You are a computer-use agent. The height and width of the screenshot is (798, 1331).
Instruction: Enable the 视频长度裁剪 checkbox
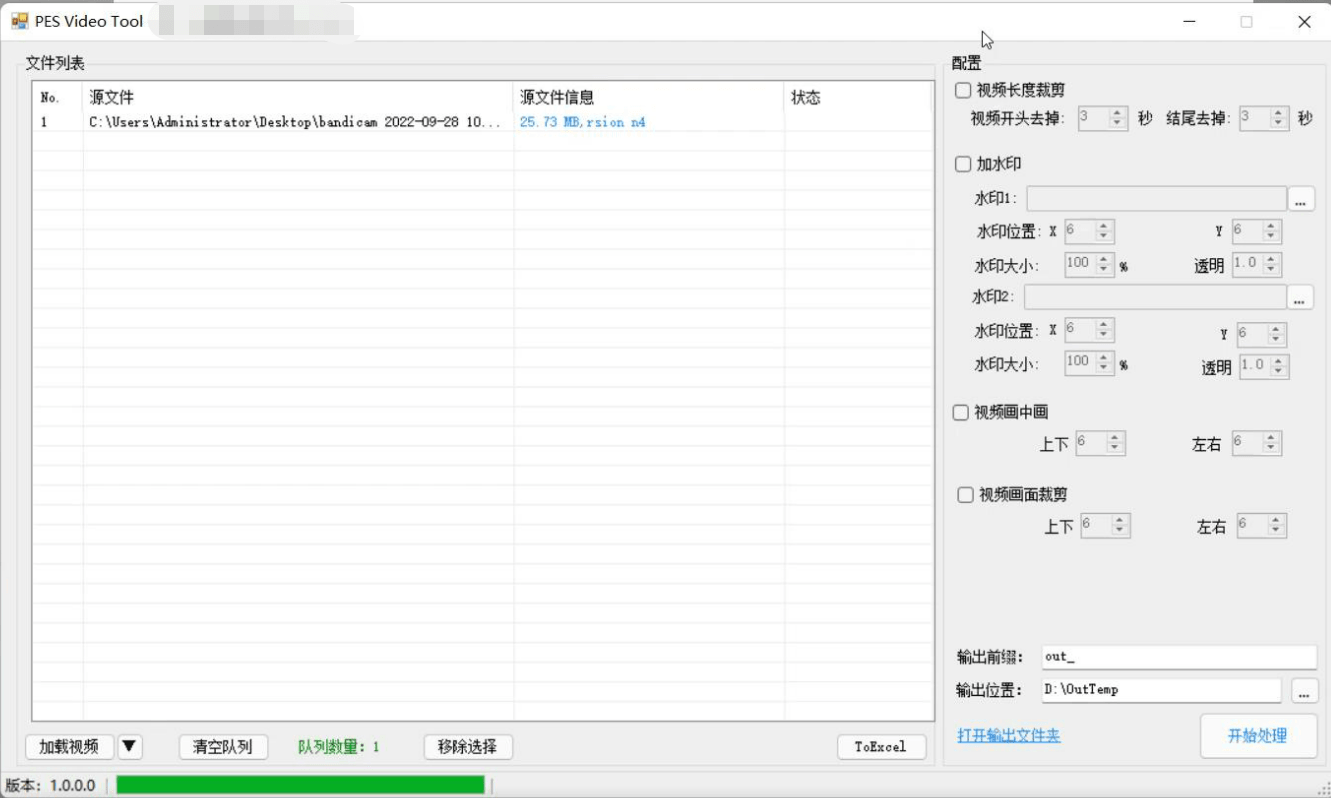click(964, 91)
